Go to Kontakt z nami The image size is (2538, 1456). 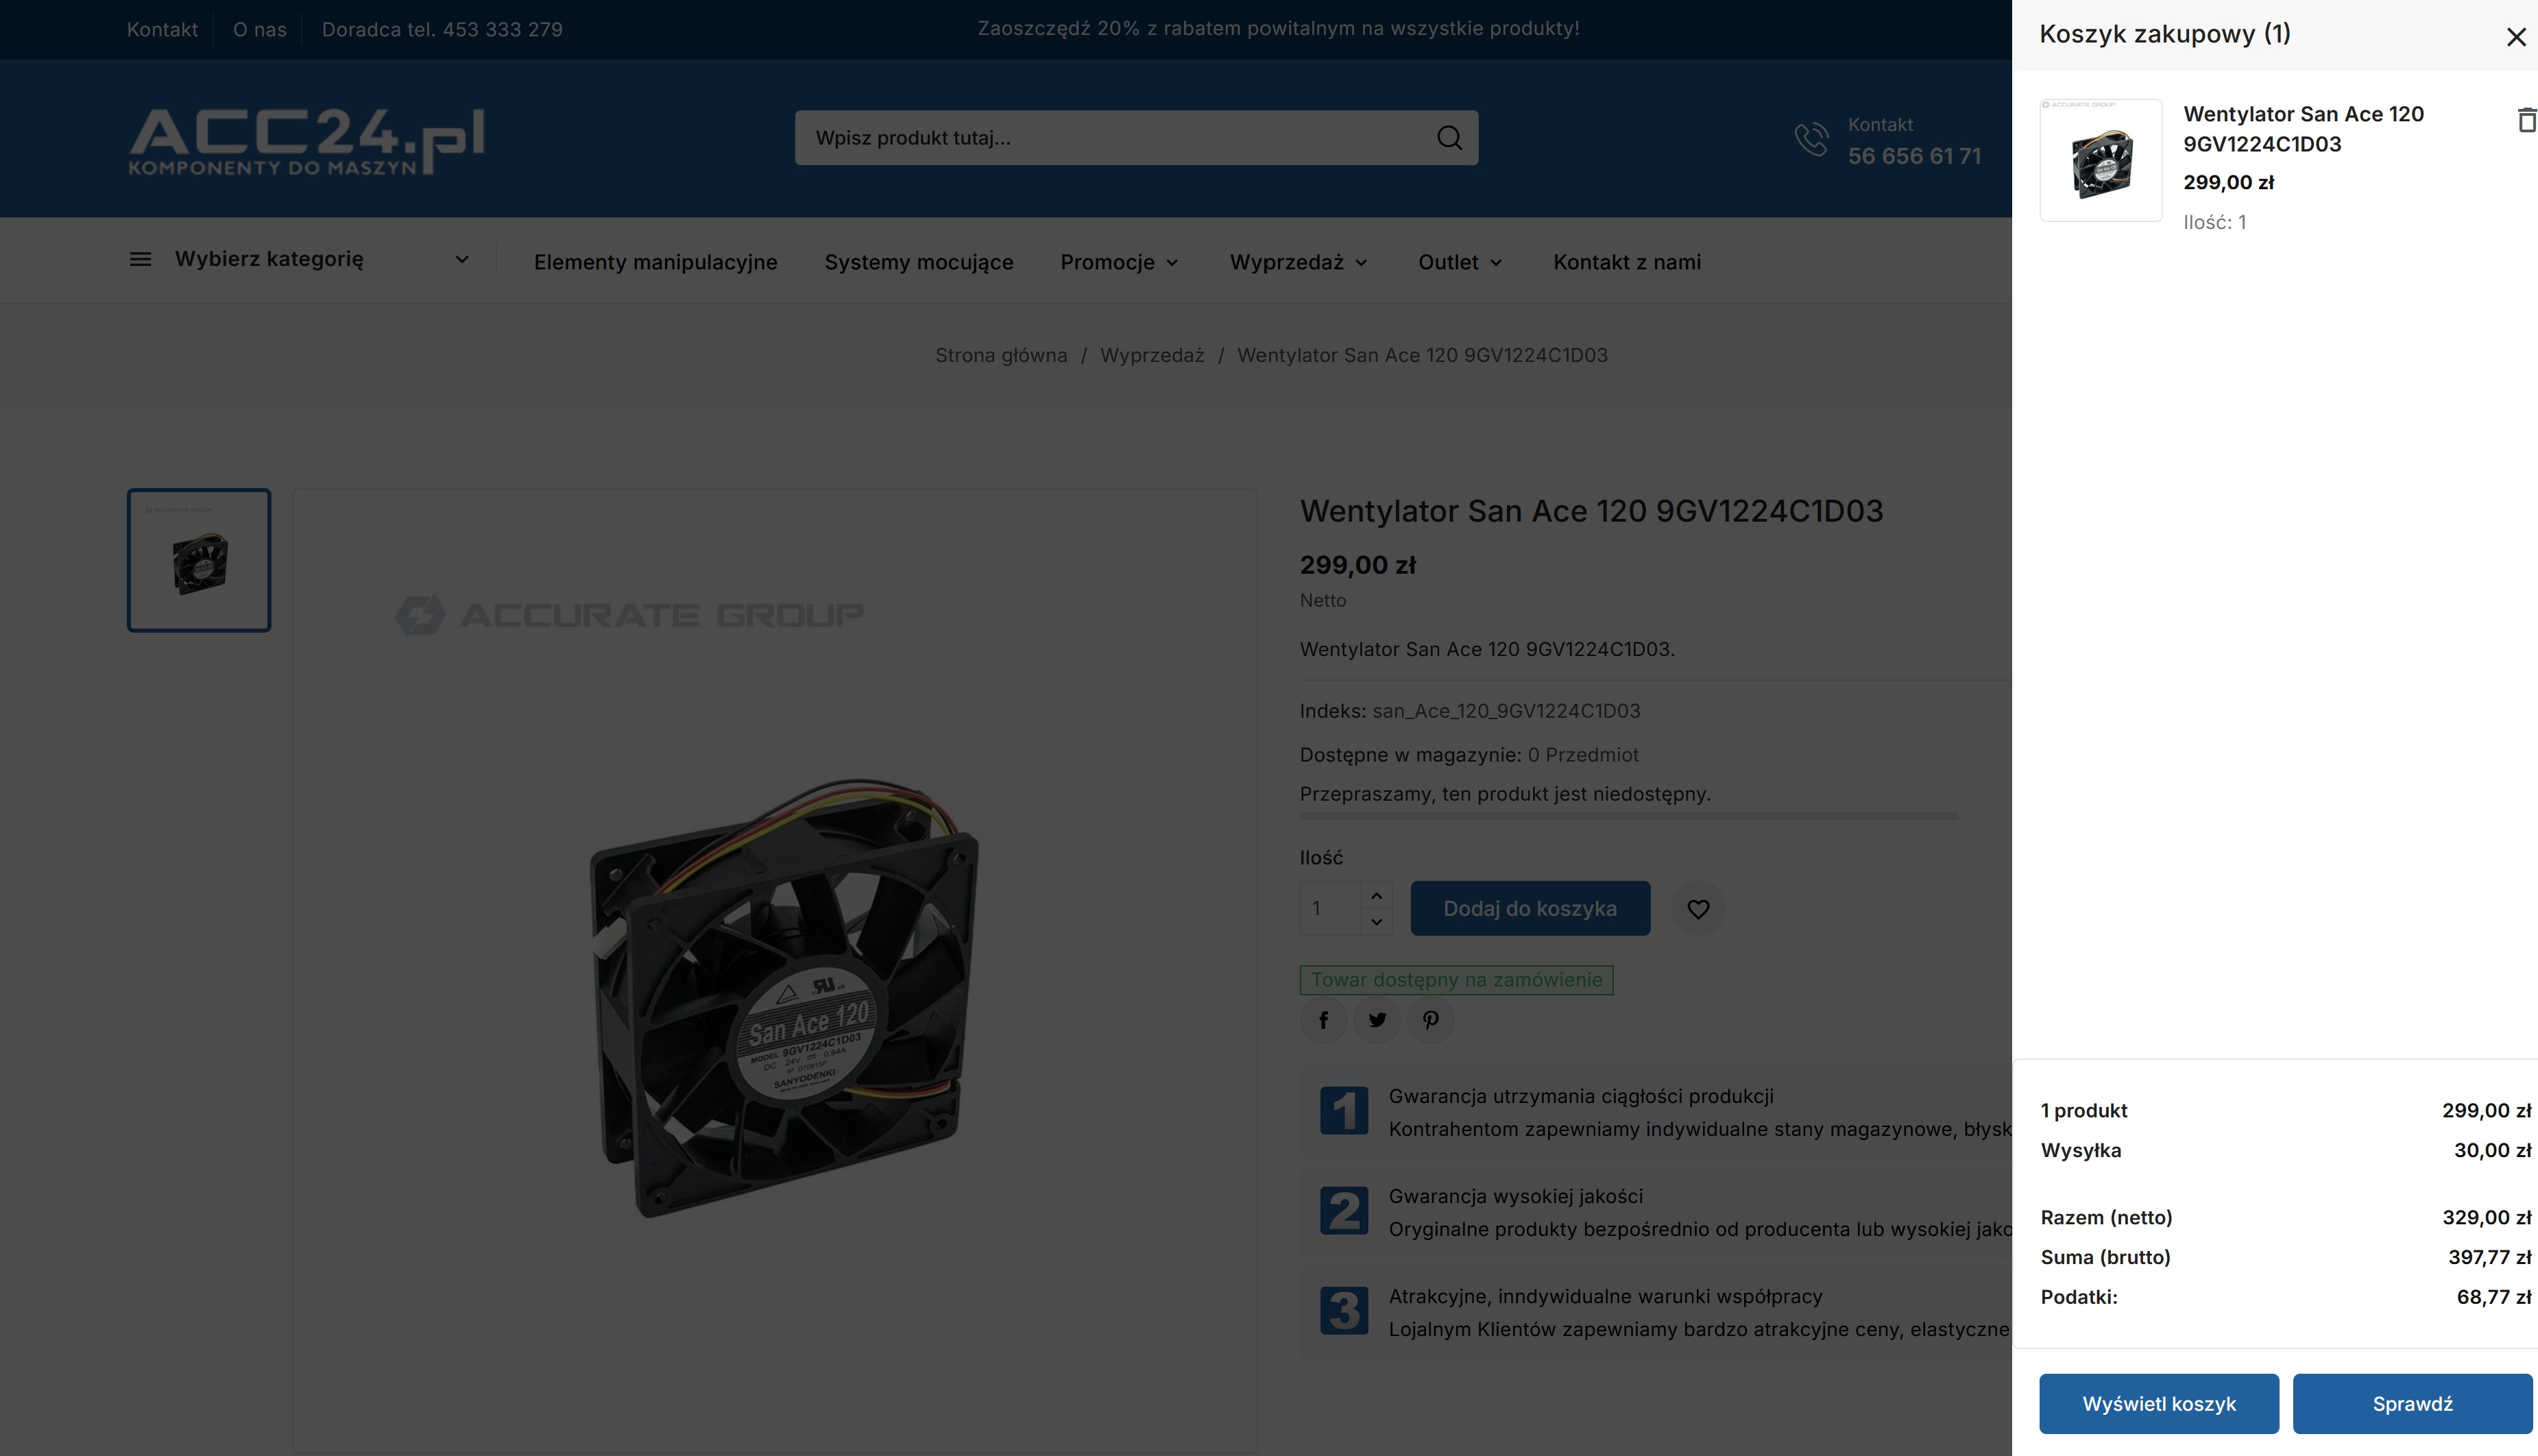[x=1626, y=262]
